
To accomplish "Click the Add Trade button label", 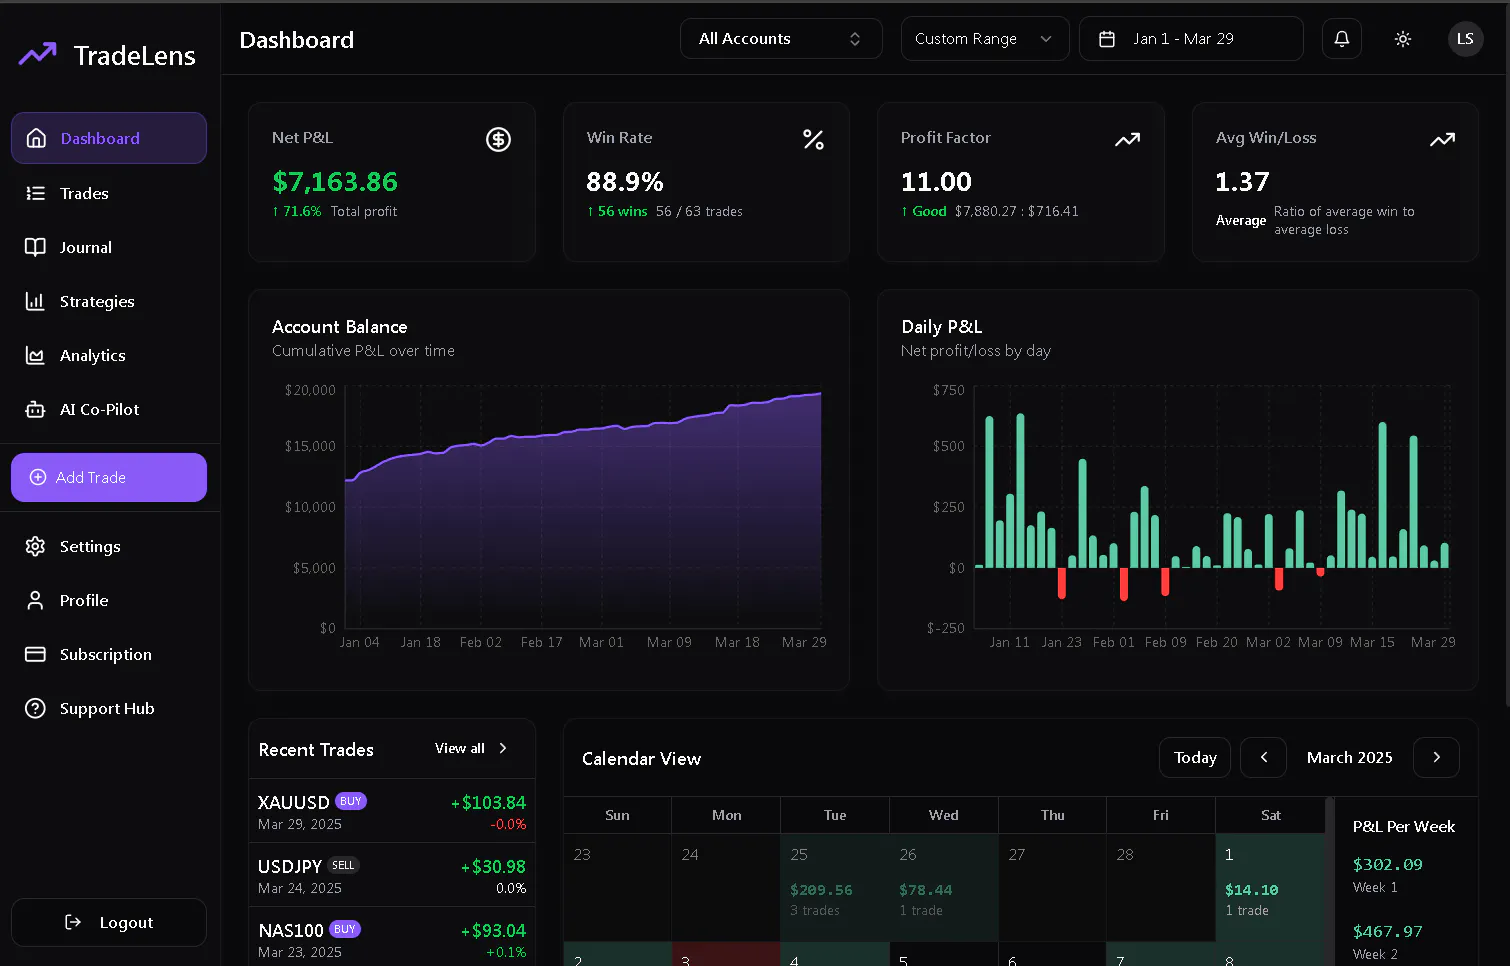I will click(91, 477).
